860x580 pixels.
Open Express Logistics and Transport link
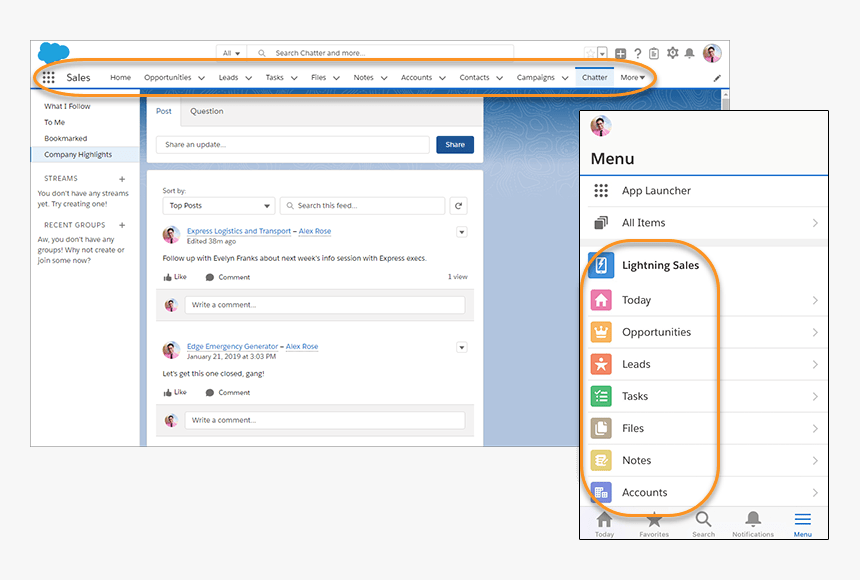tap(239, 231)
